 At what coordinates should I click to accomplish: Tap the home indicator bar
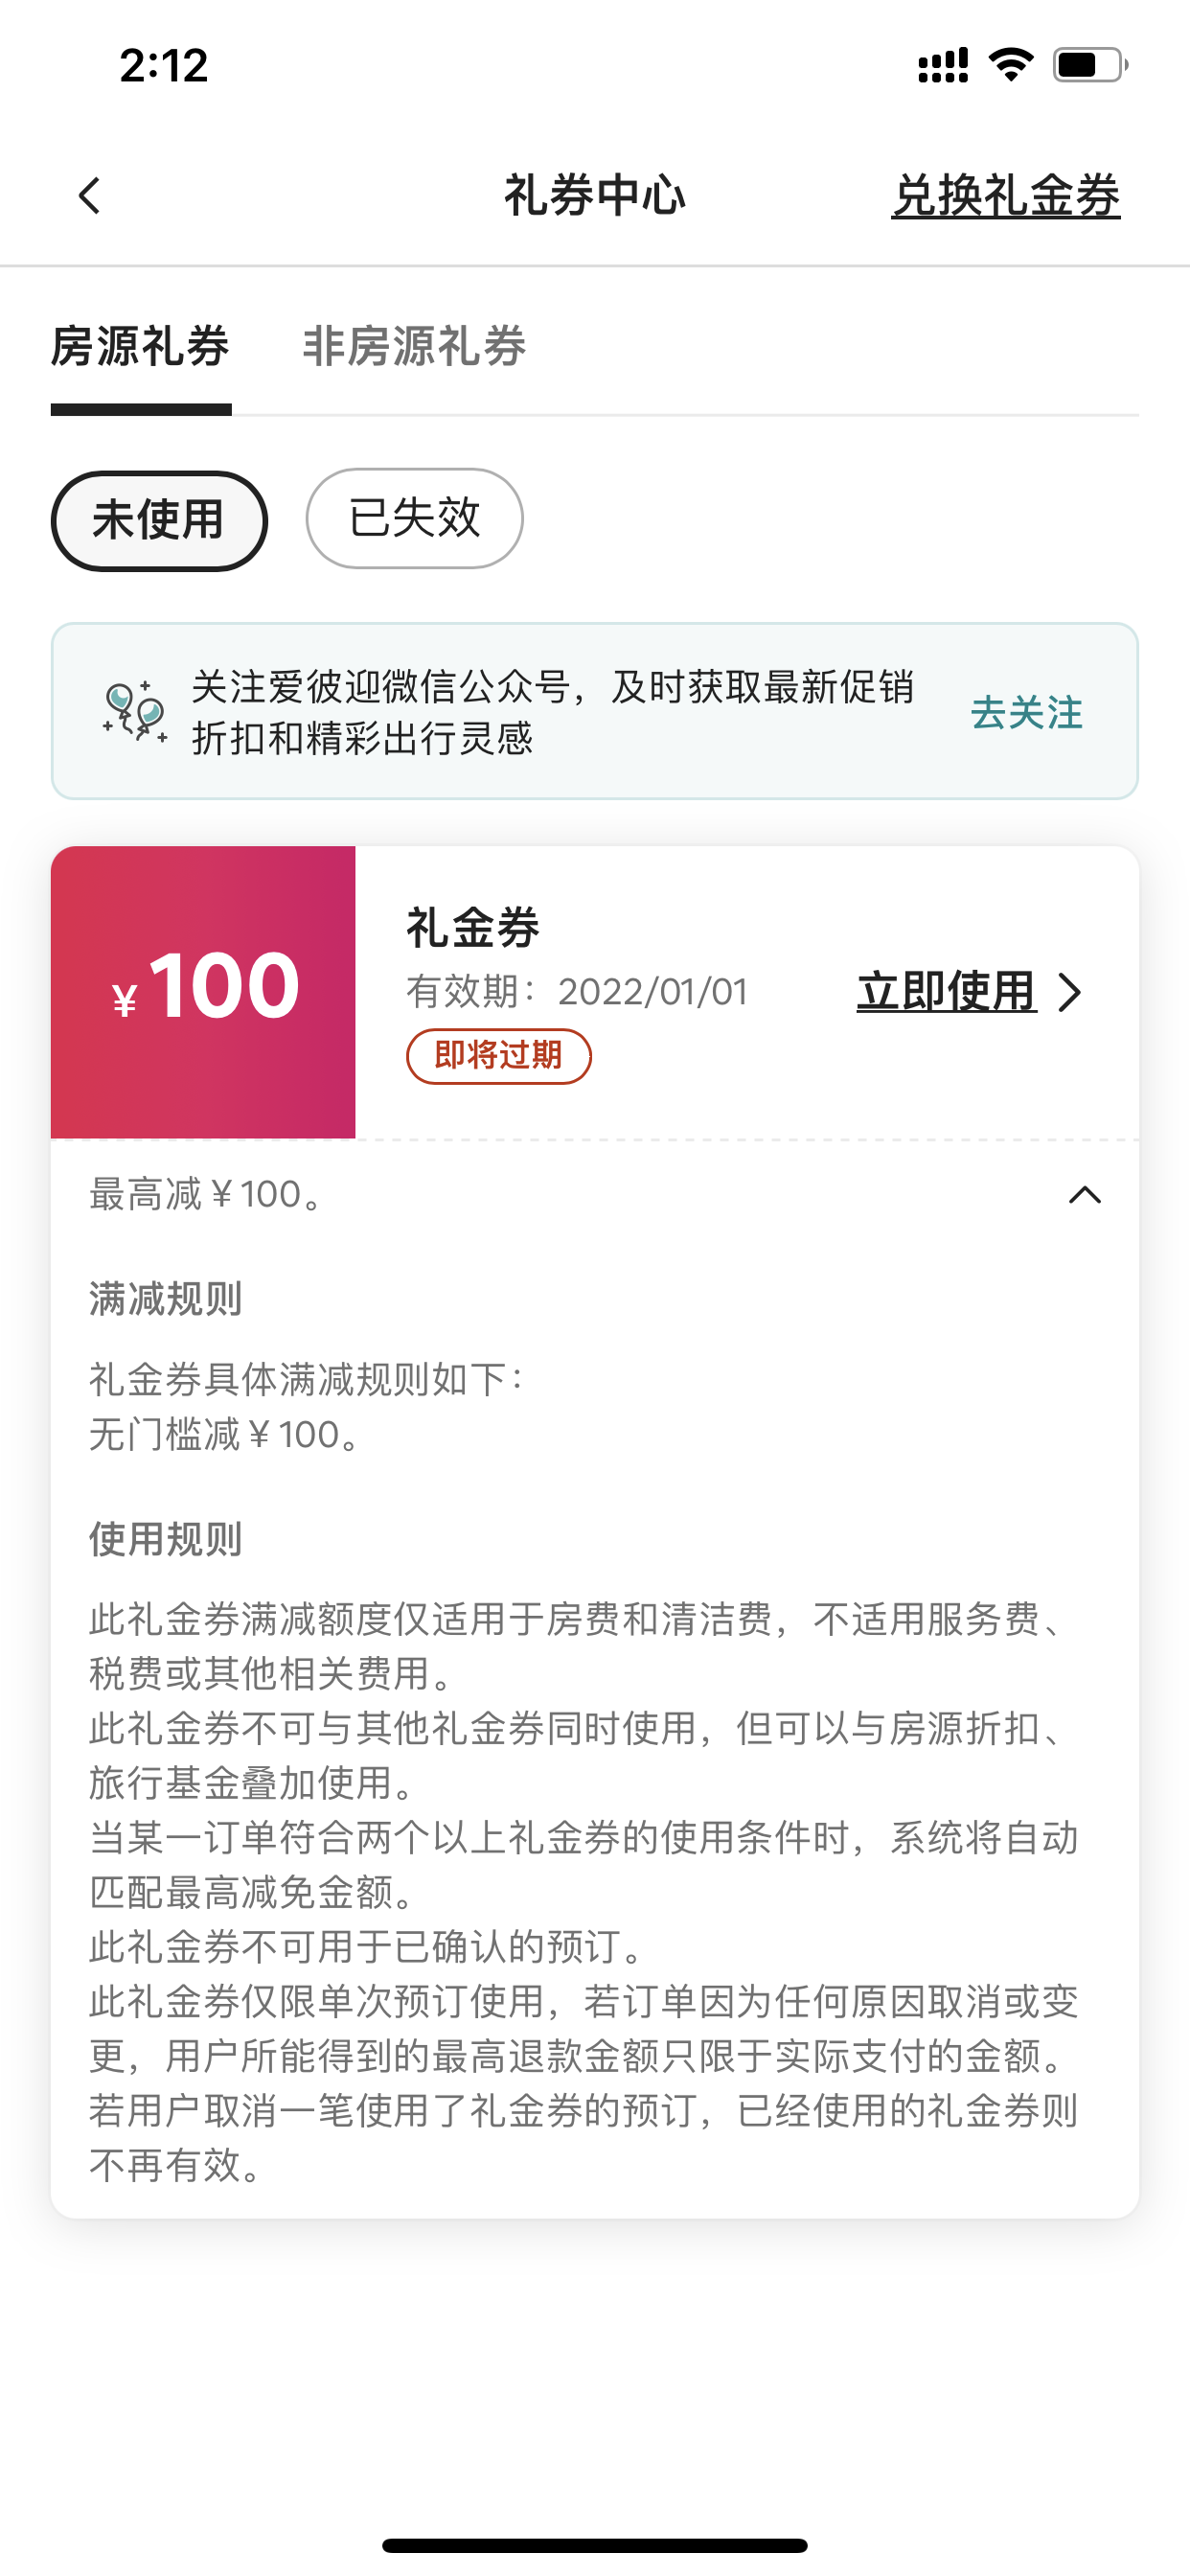point(594,2545)
